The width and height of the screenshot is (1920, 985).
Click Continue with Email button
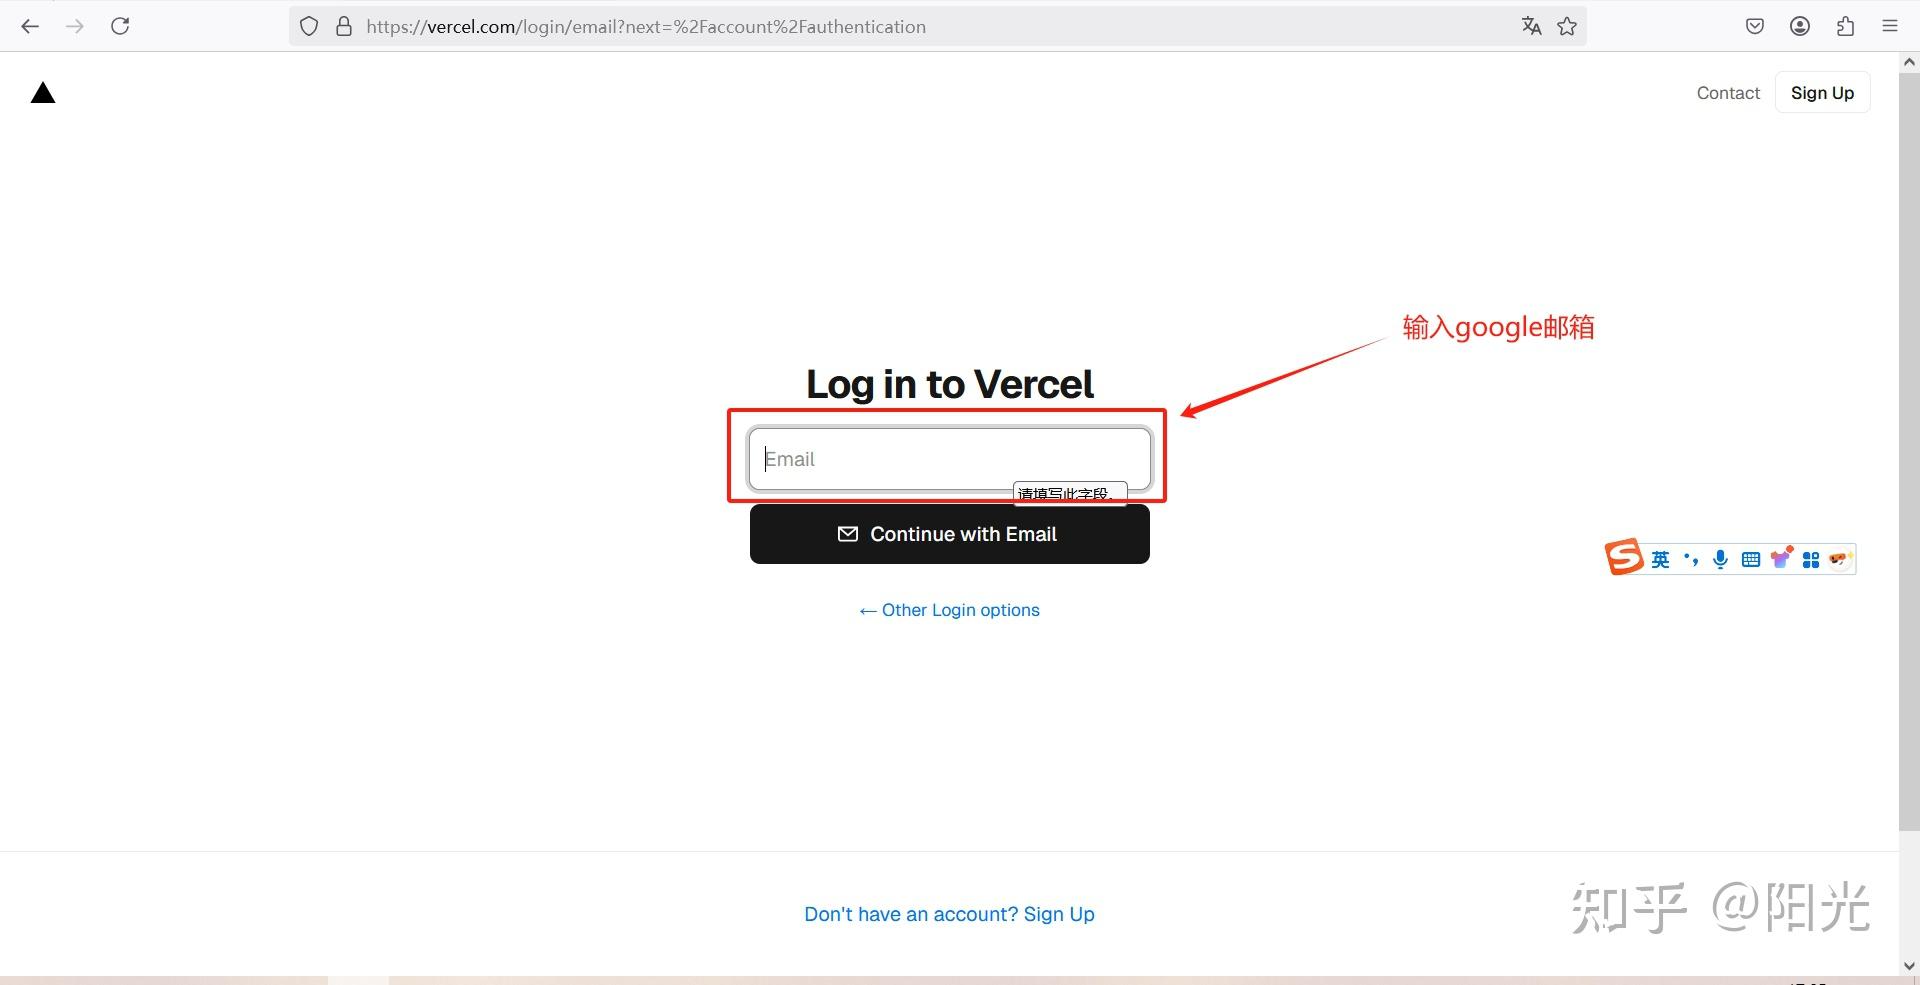click(950, 534)
